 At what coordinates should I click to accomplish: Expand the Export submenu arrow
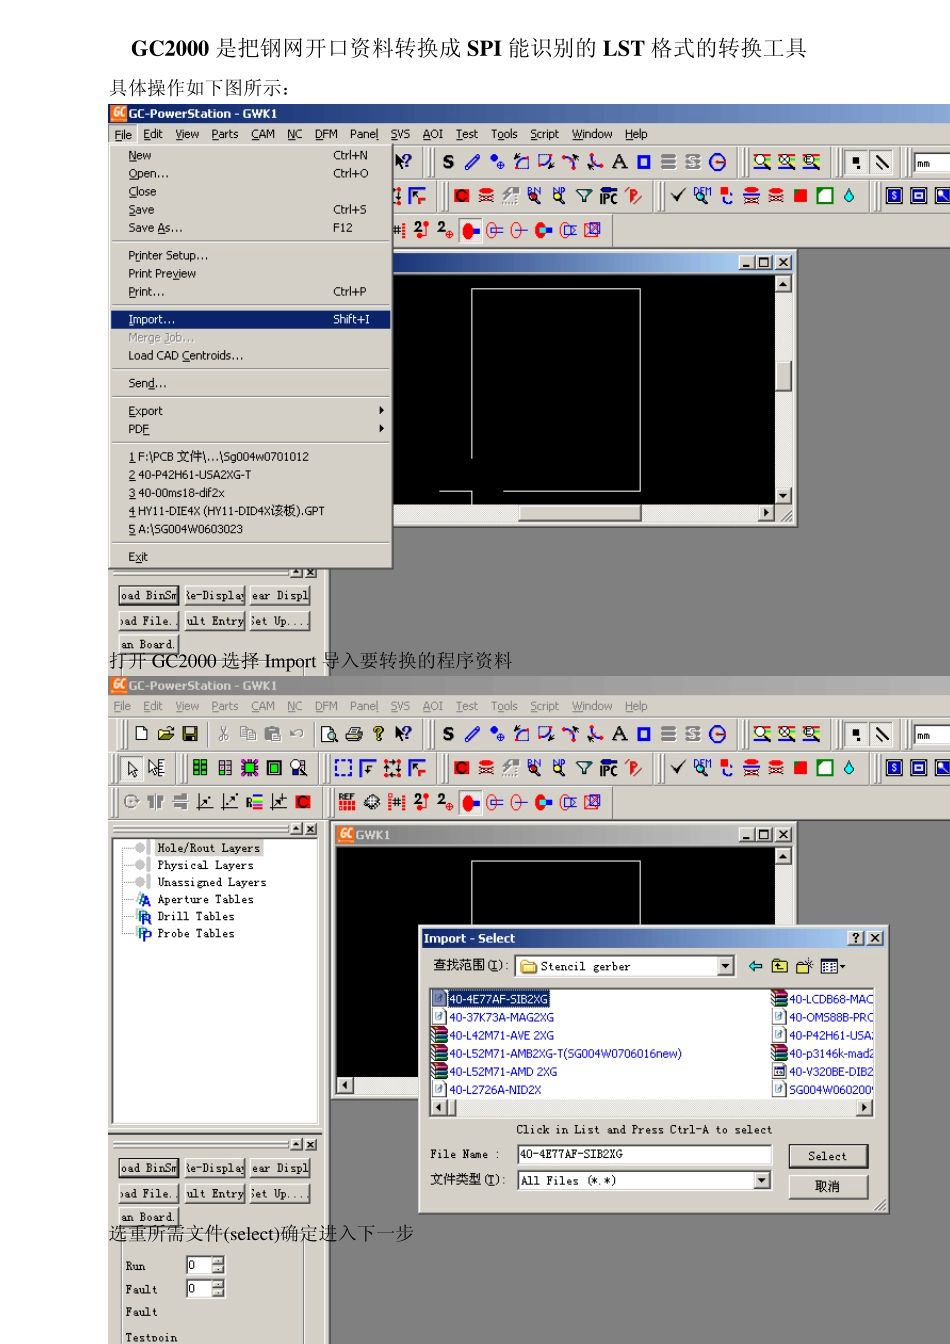point(381,411)
